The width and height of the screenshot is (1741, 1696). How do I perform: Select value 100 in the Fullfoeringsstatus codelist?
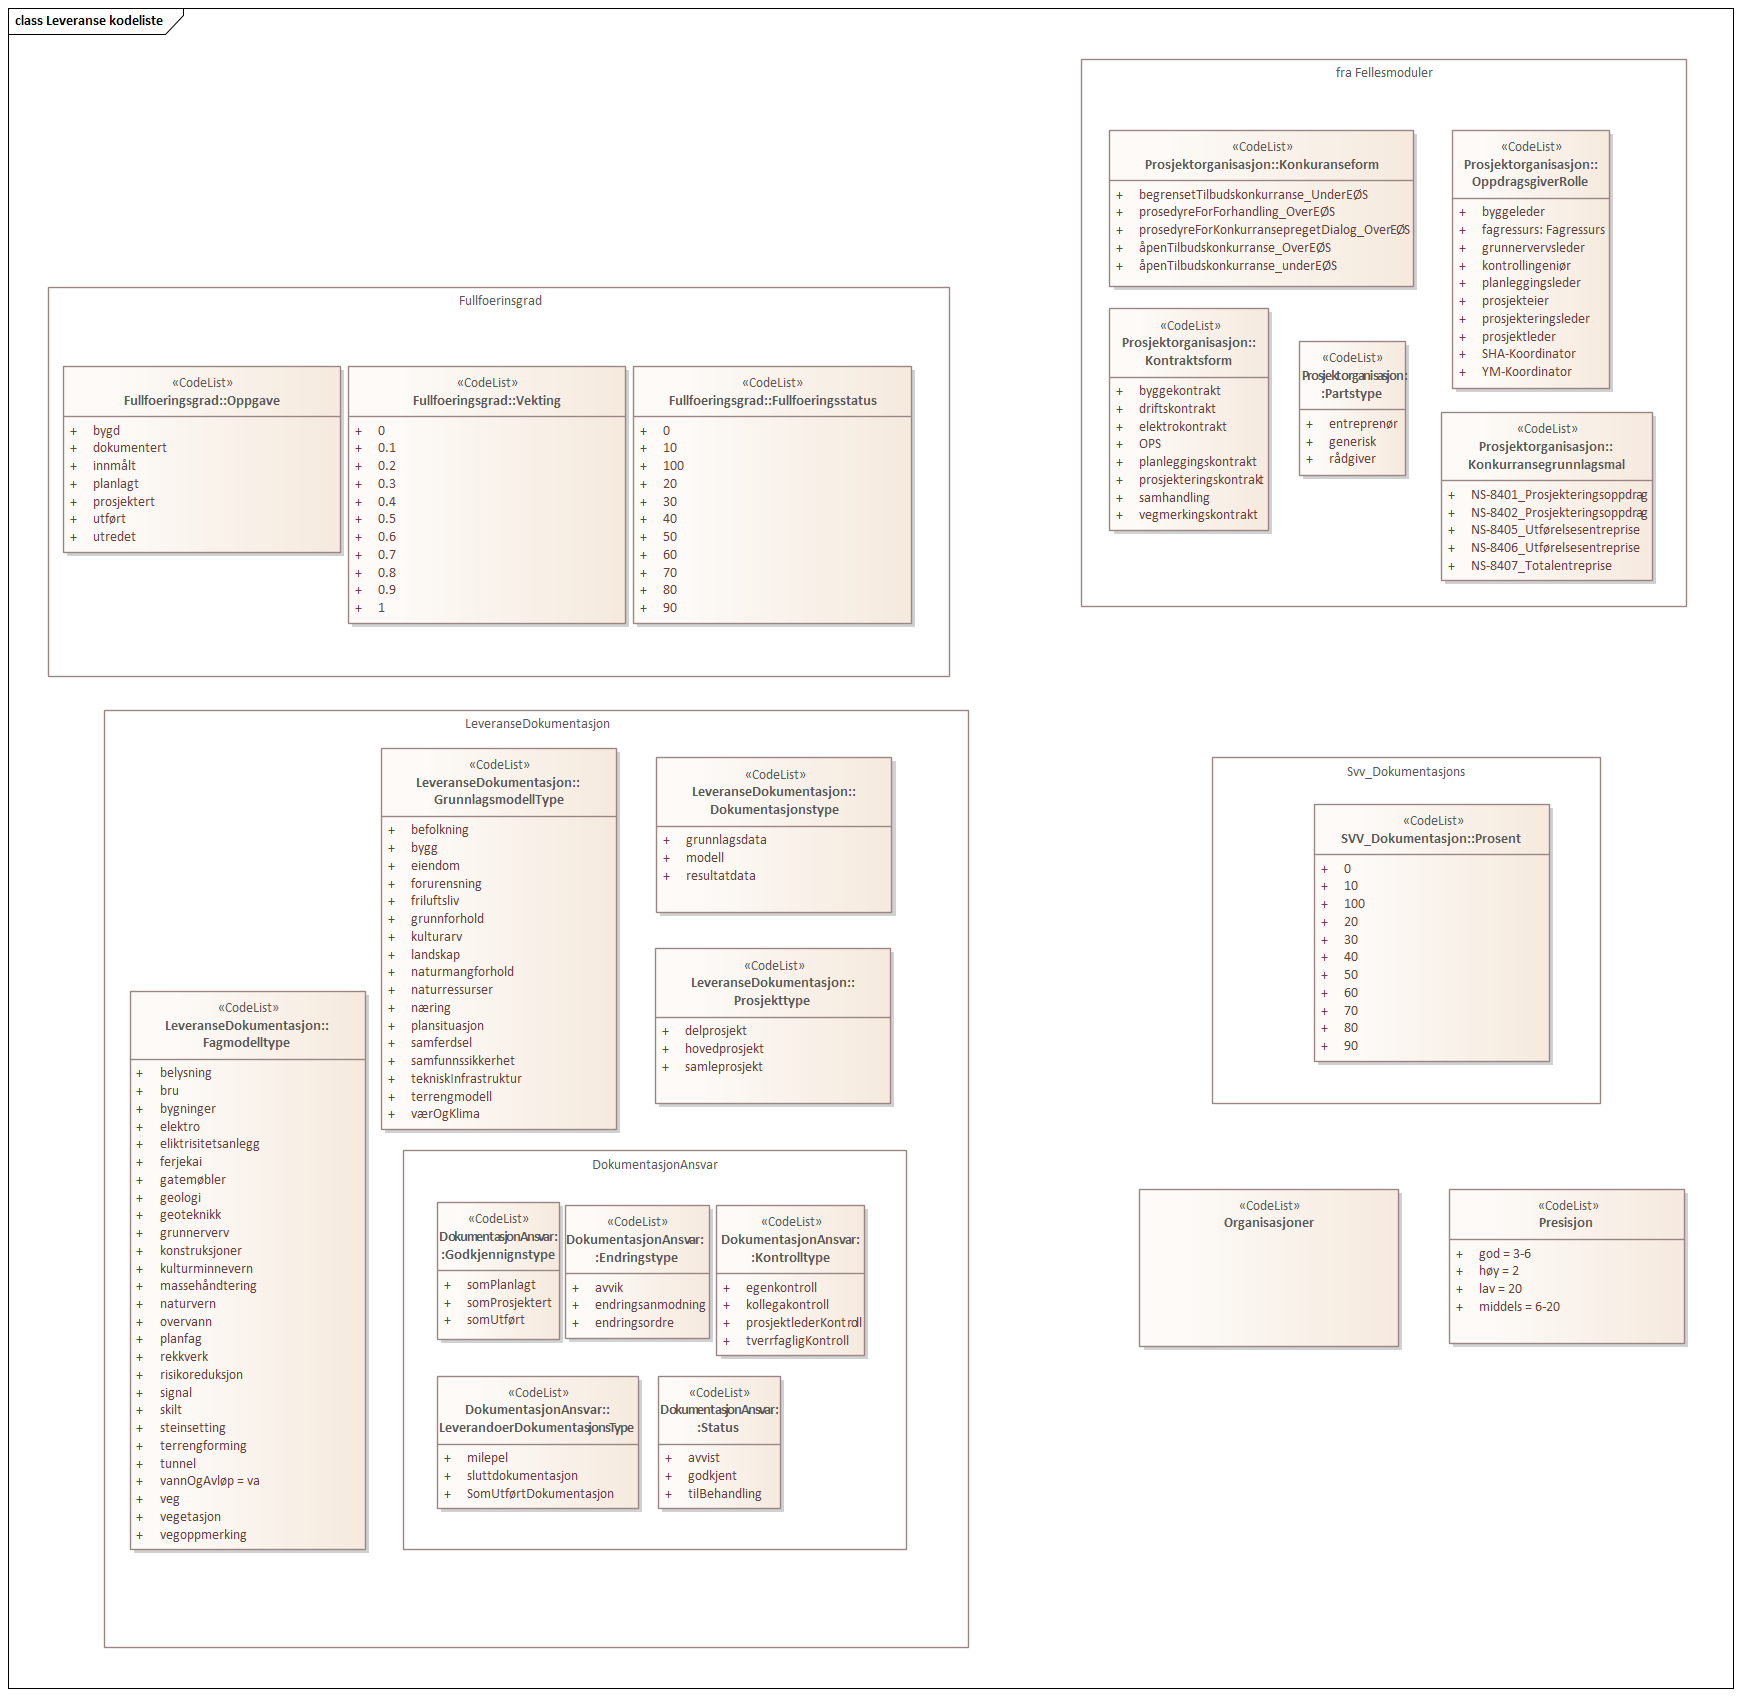pos(673,466)
